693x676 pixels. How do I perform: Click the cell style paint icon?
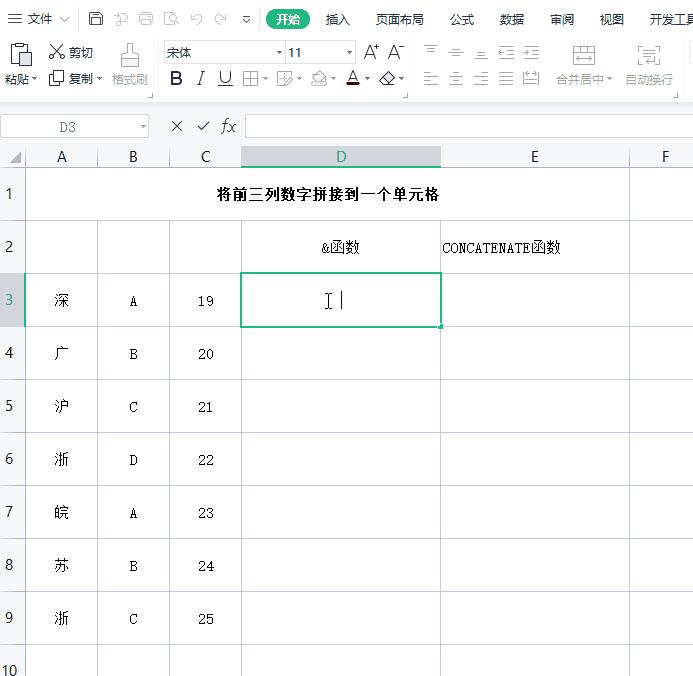(284, 79)
